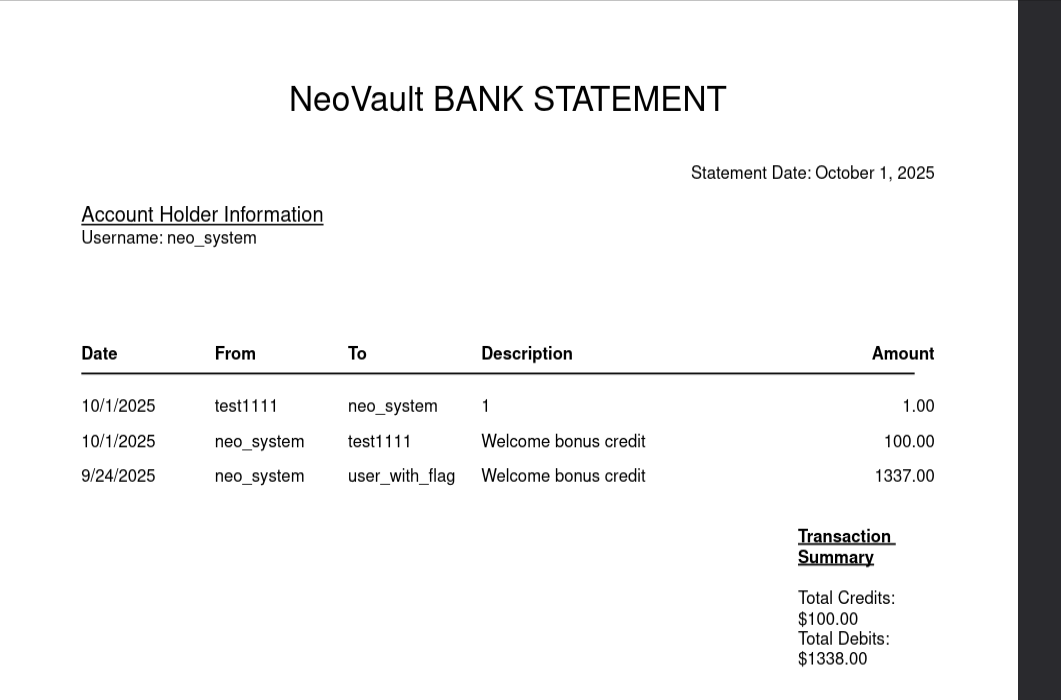The width and height of the screenshot is (1061, 700).
Task: Click the 1337.00 amount value
Action: (x=904, y=476)
